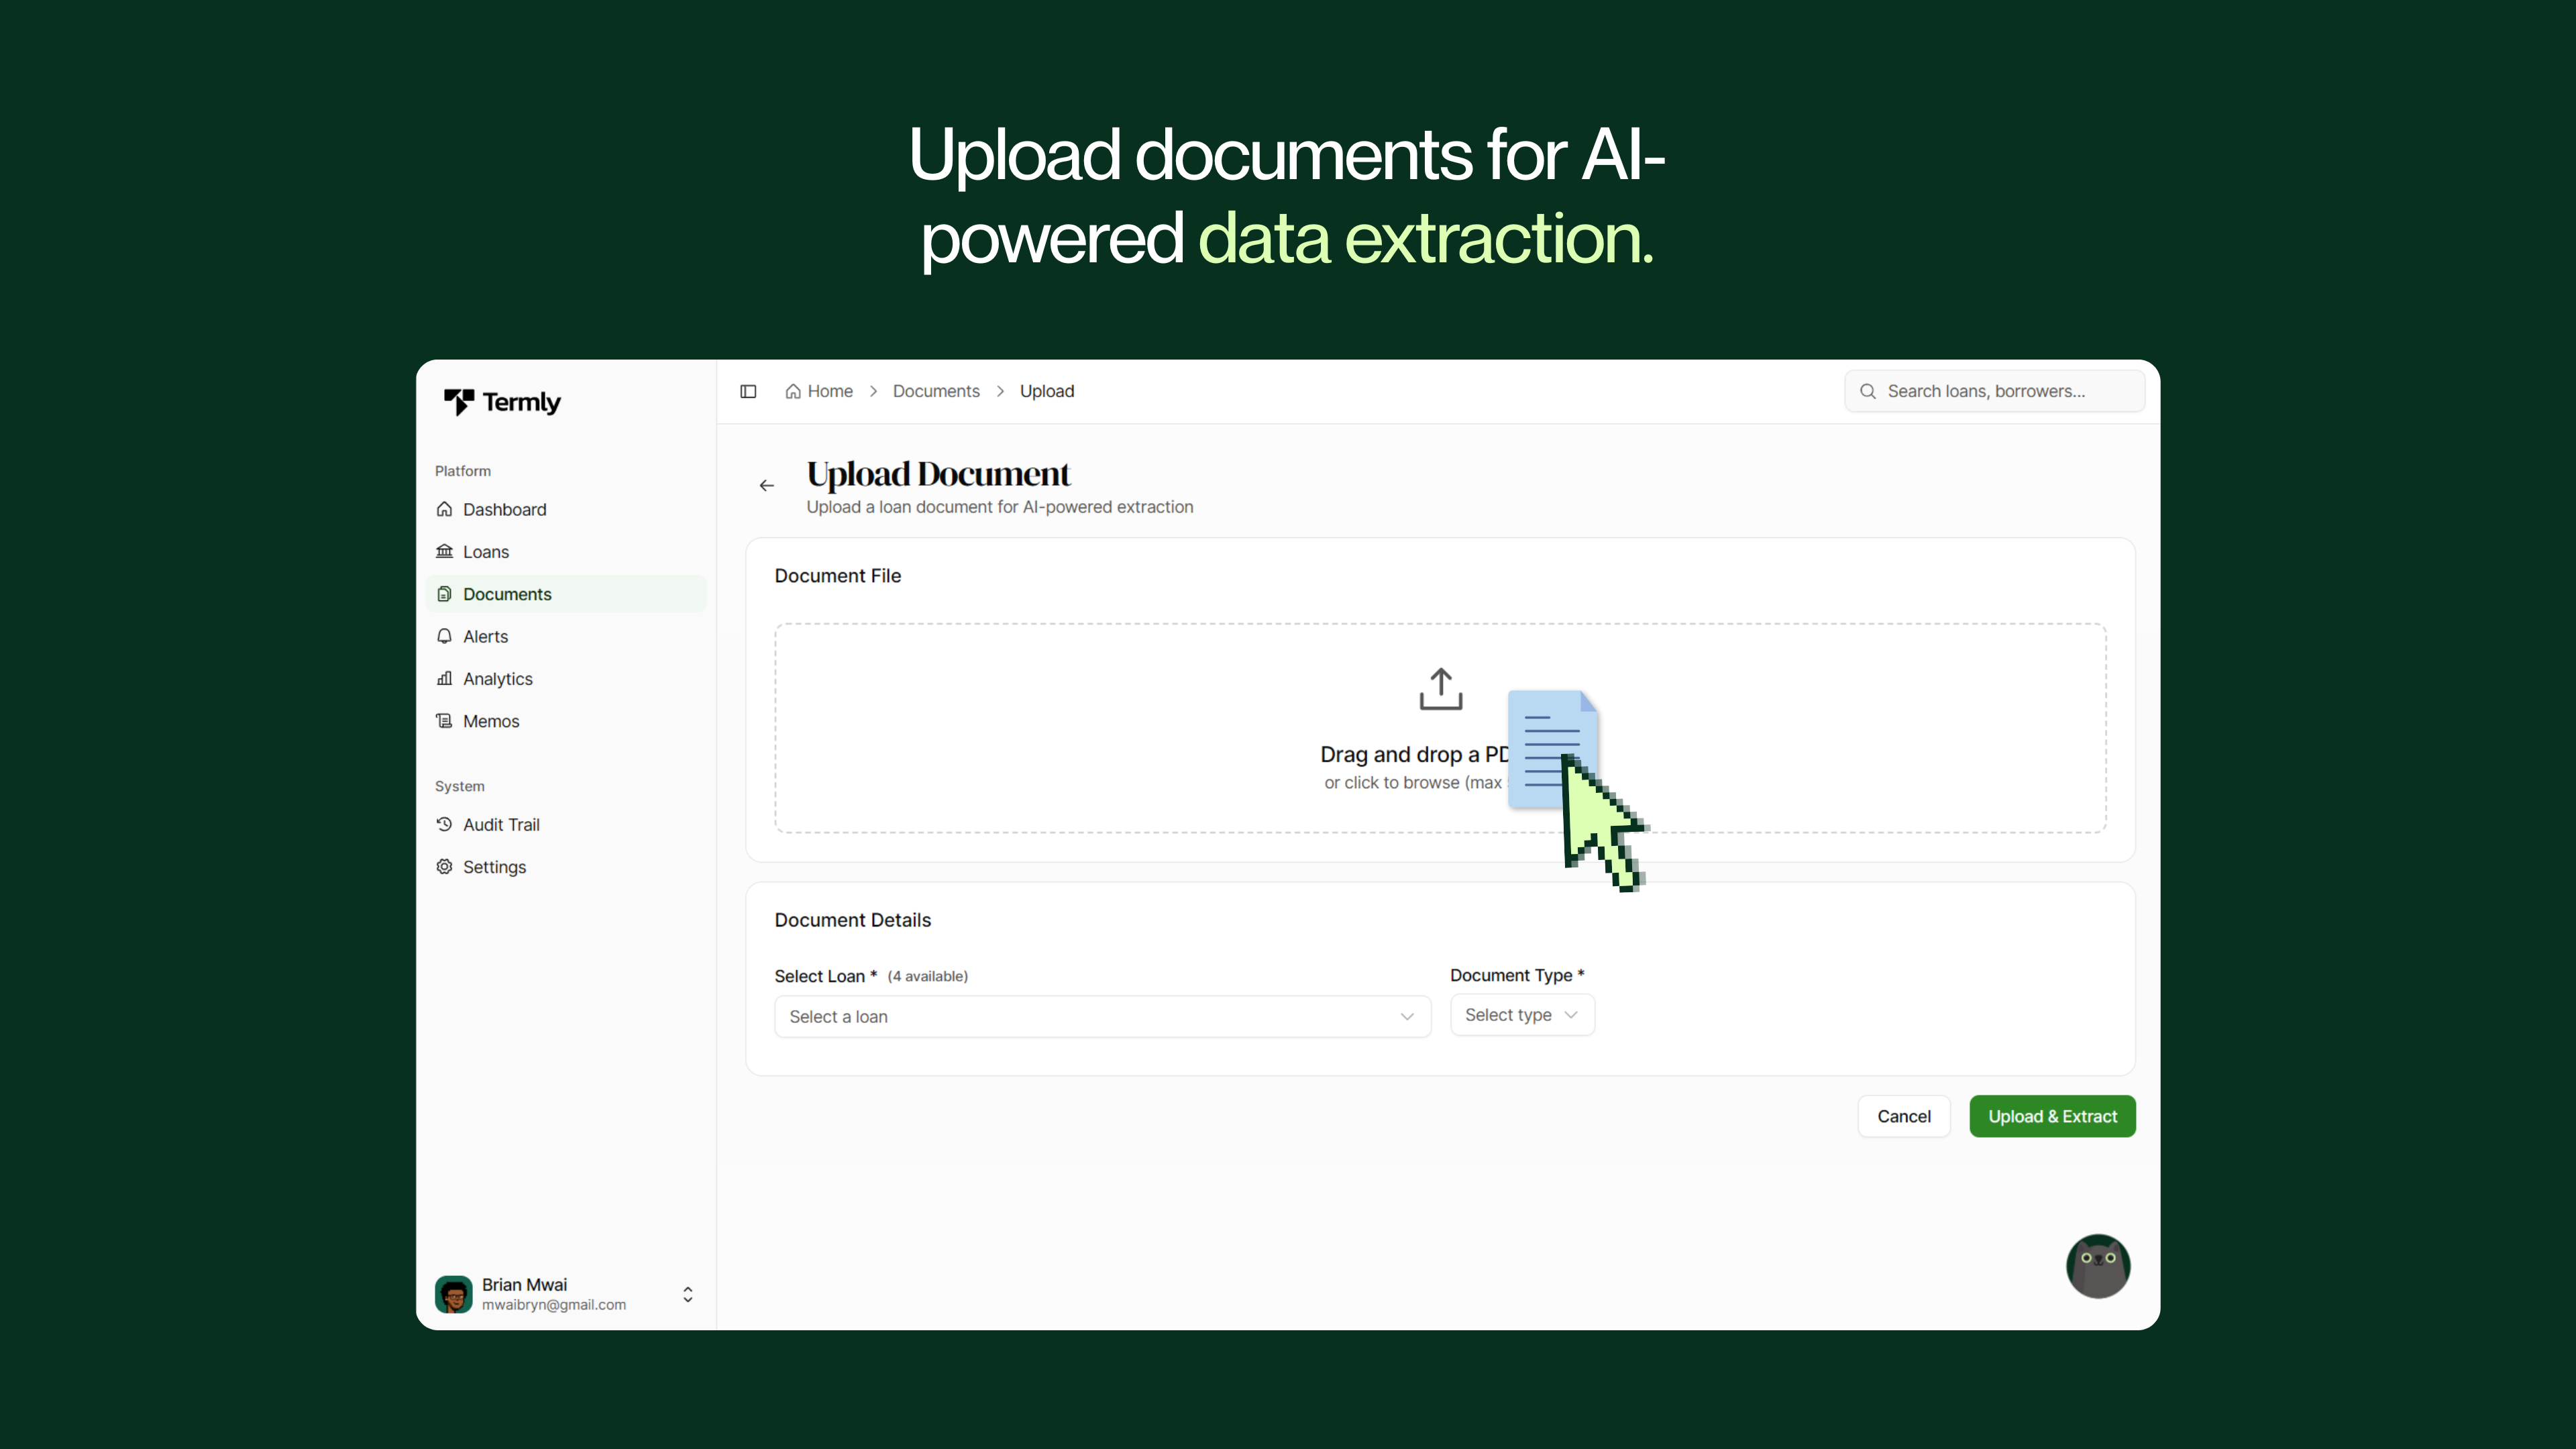This screenshot has height=1449, width=2576.
Task: Click the Termly logo
Action: click(502, 402)
